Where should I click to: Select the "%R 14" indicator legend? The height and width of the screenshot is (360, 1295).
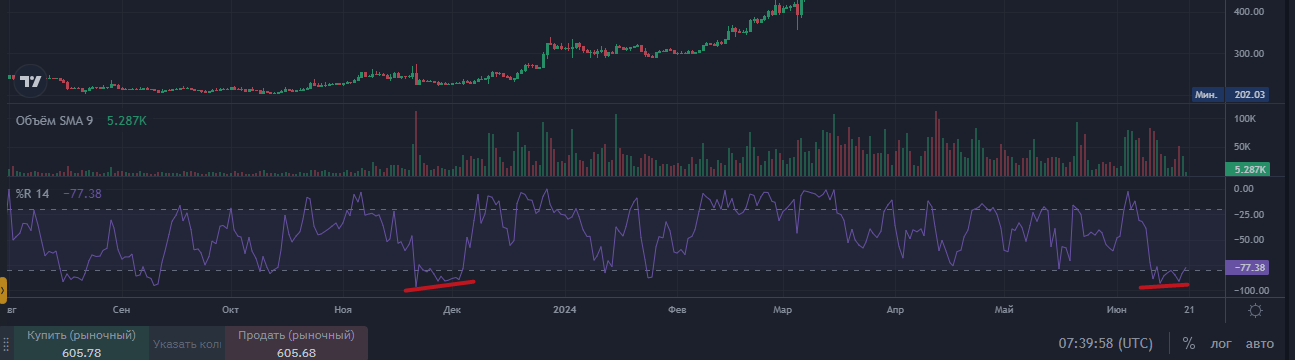[33, 194]
